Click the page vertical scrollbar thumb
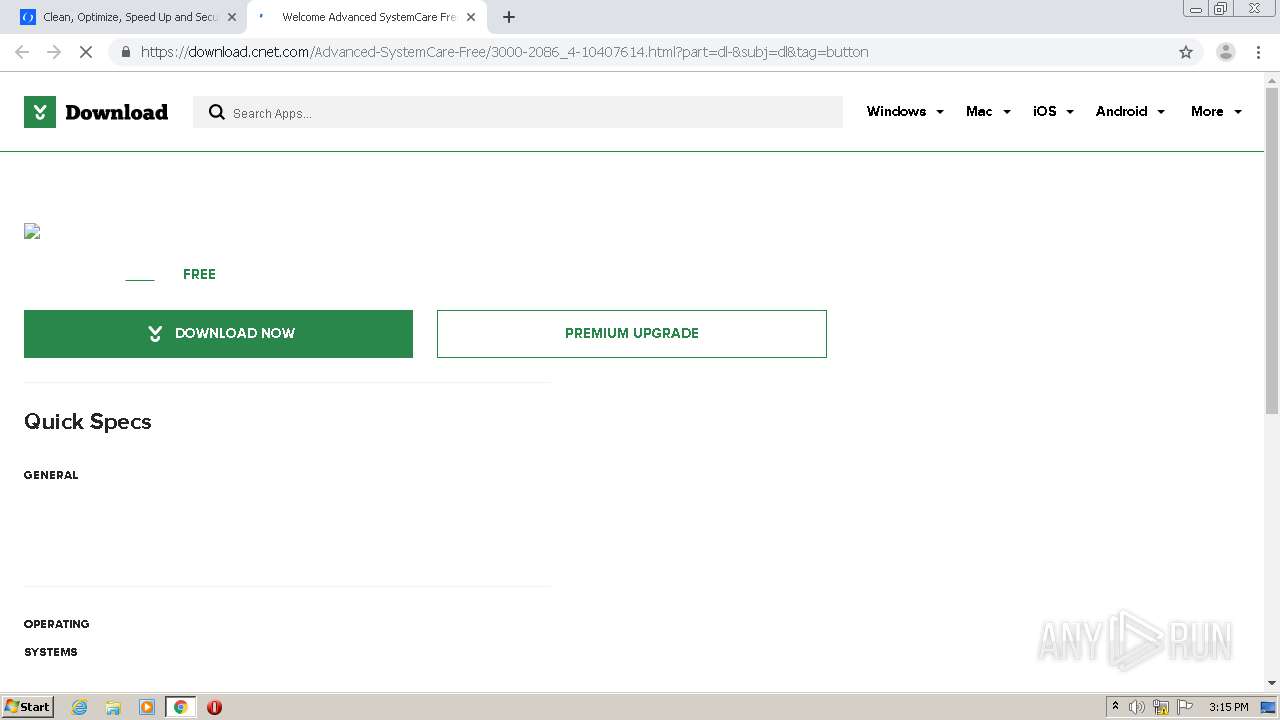 click(1272, 250)
